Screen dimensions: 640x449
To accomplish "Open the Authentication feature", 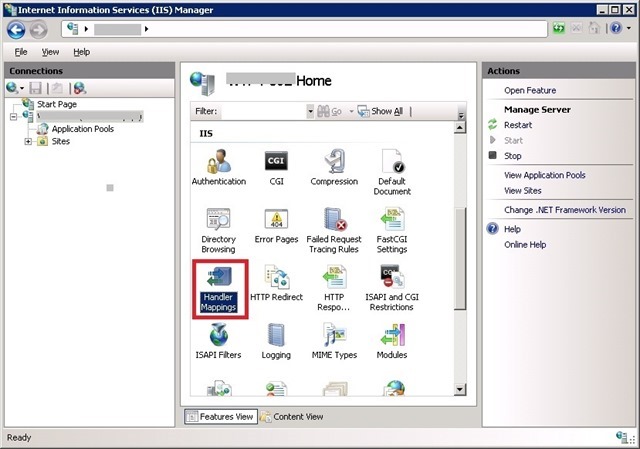I will [219, 167].
